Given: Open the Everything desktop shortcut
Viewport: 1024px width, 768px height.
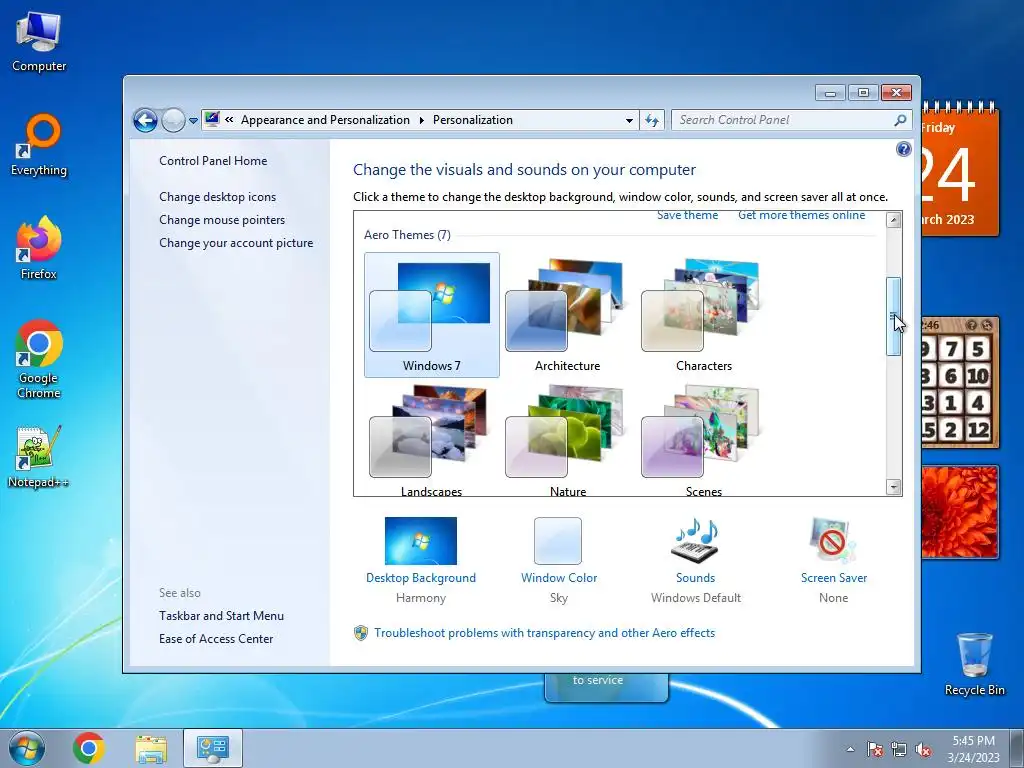Looking at the screenshot, I should [x=39, y=145].
